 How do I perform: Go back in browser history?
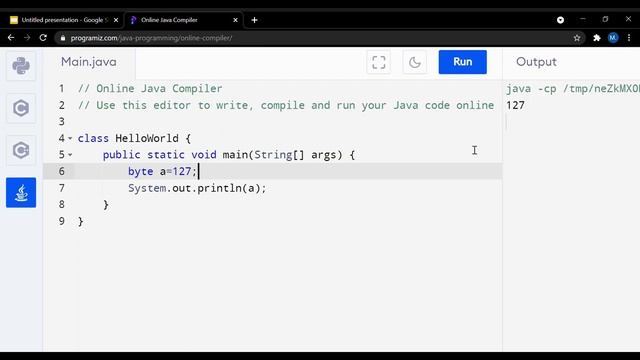11,38
